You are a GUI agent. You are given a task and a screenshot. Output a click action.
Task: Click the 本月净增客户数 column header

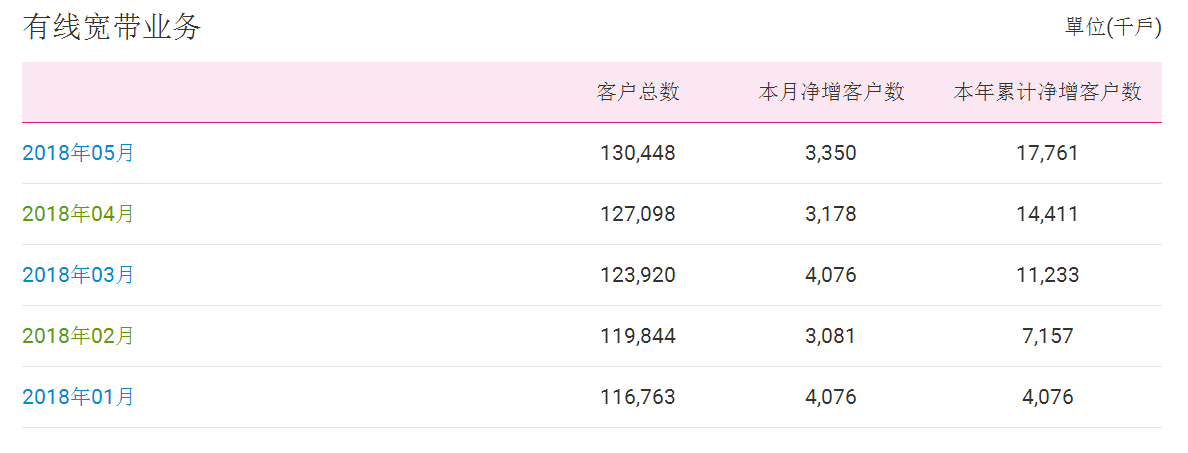click(x=831, y=92)
